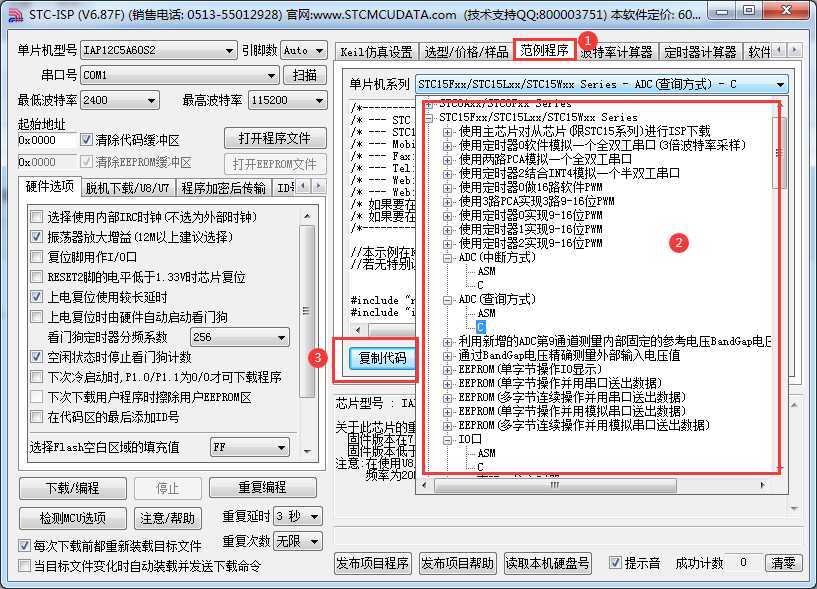This screenshot has height=589, width=817.
Task: Expand EEPROM(单字节操作IO显示) node
Action: [x=447, y=370]
